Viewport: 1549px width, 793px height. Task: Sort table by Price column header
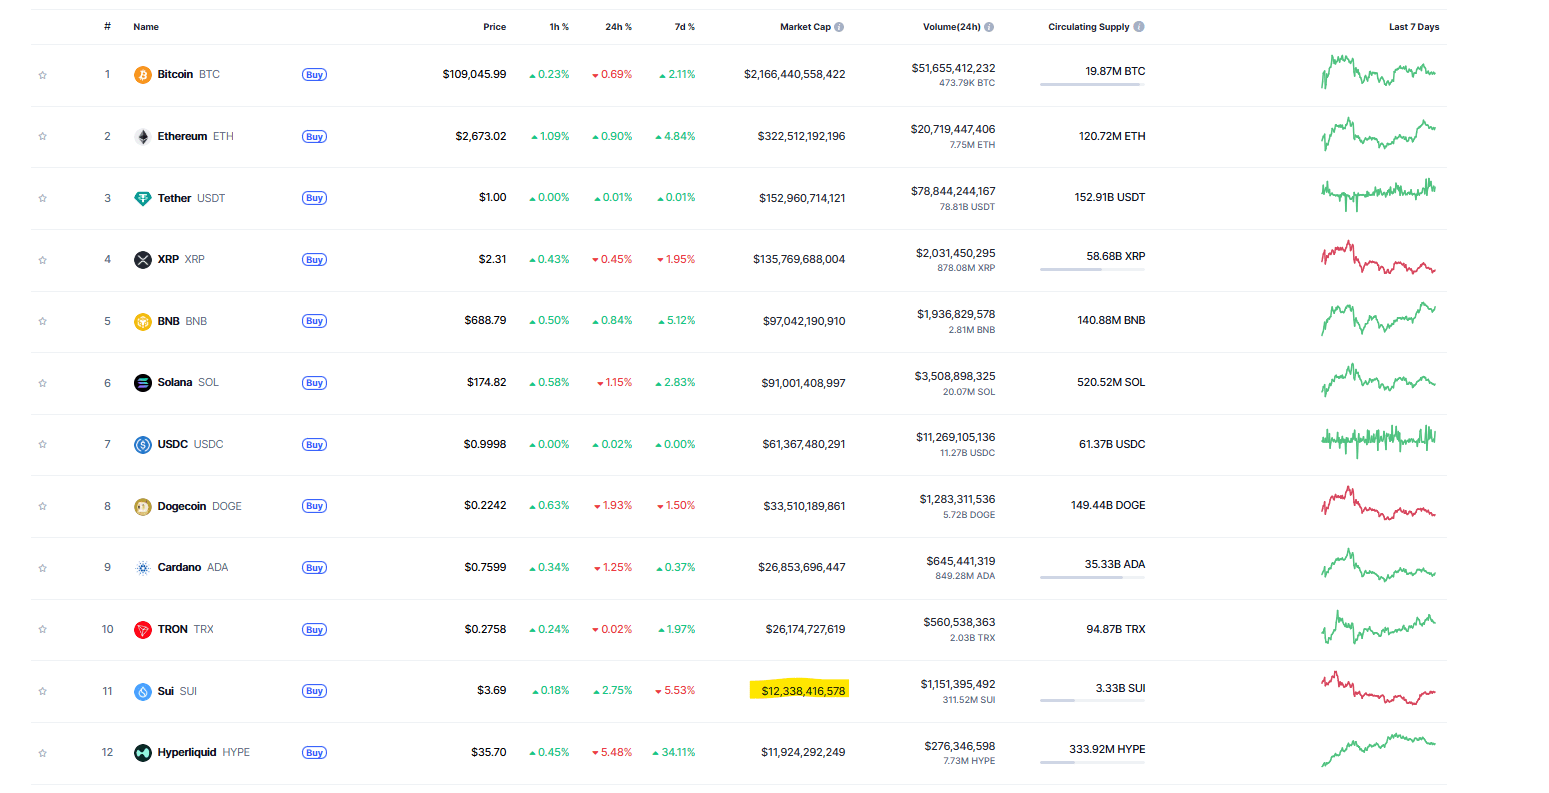pos(495,27)
